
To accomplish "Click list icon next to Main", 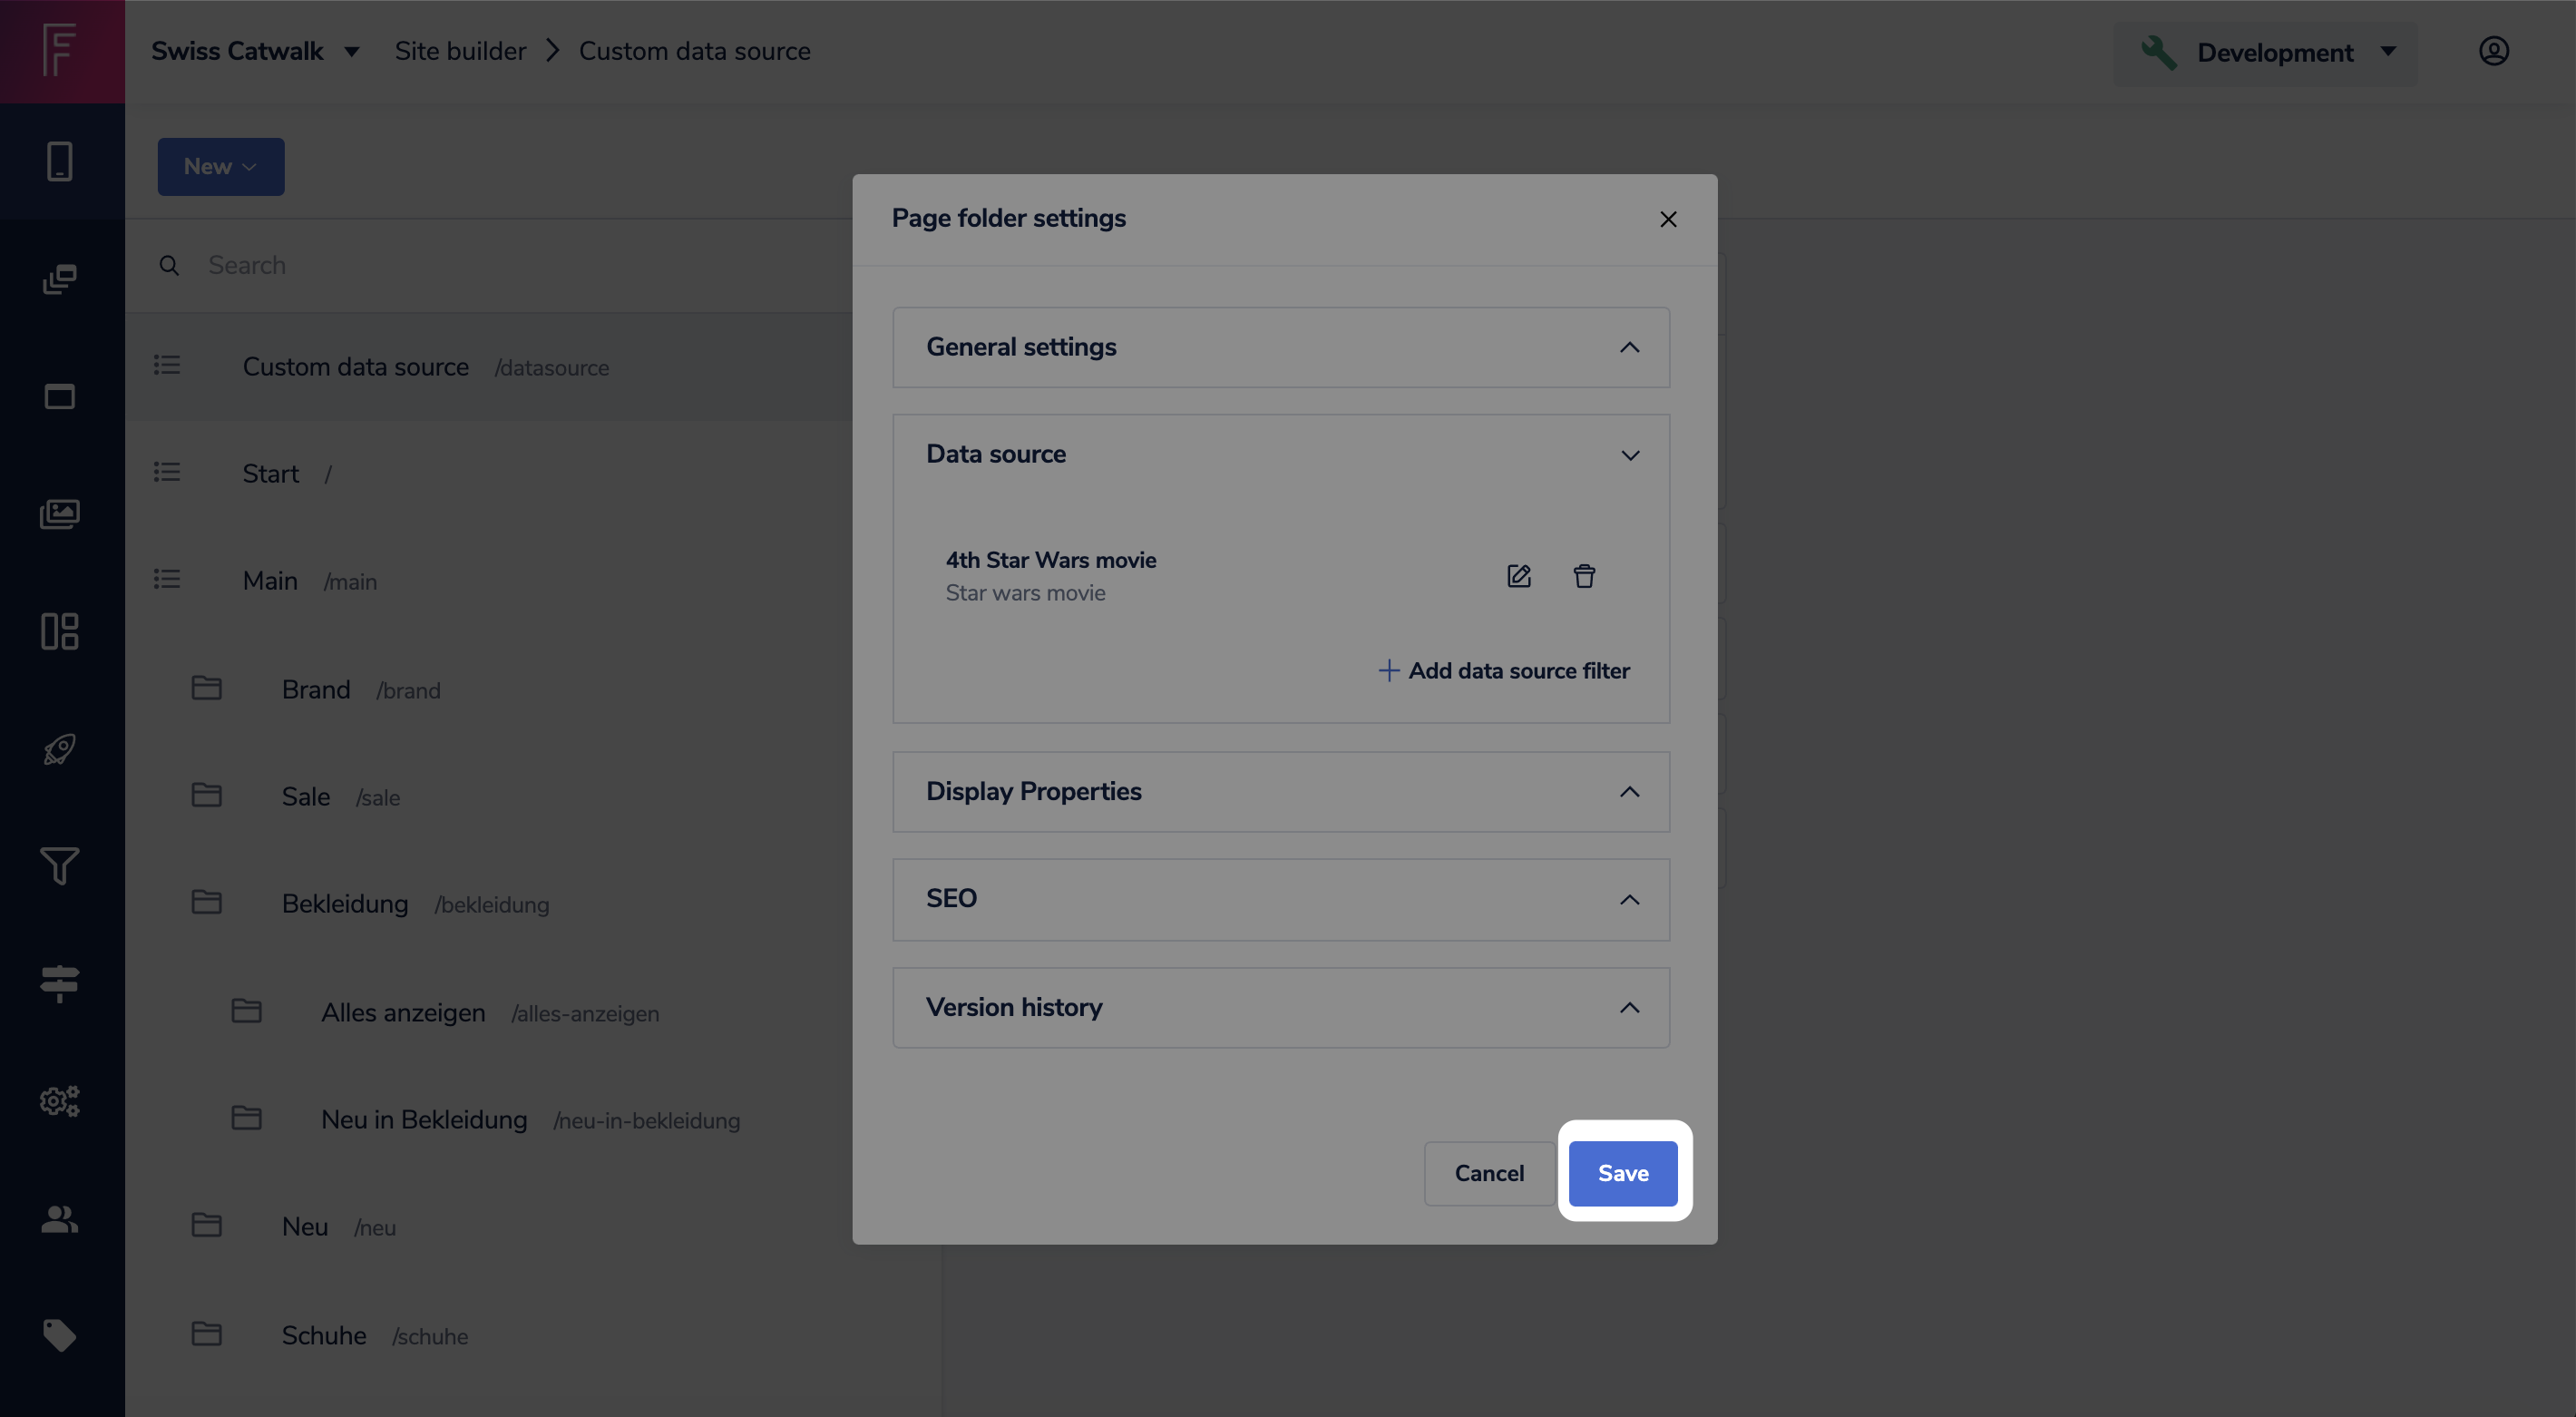I will [x=167, y=580].
